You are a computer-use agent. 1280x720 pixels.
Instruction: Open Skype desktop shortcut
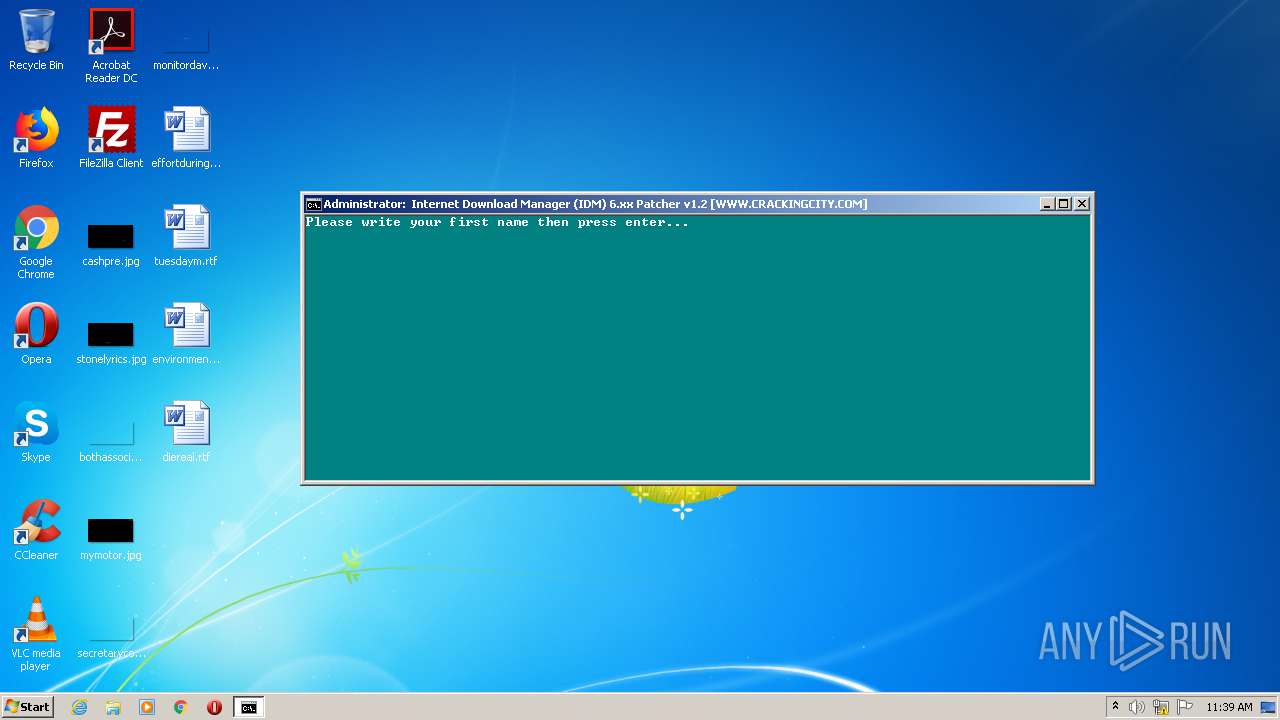pyautogui.click(x=36, y=432)
